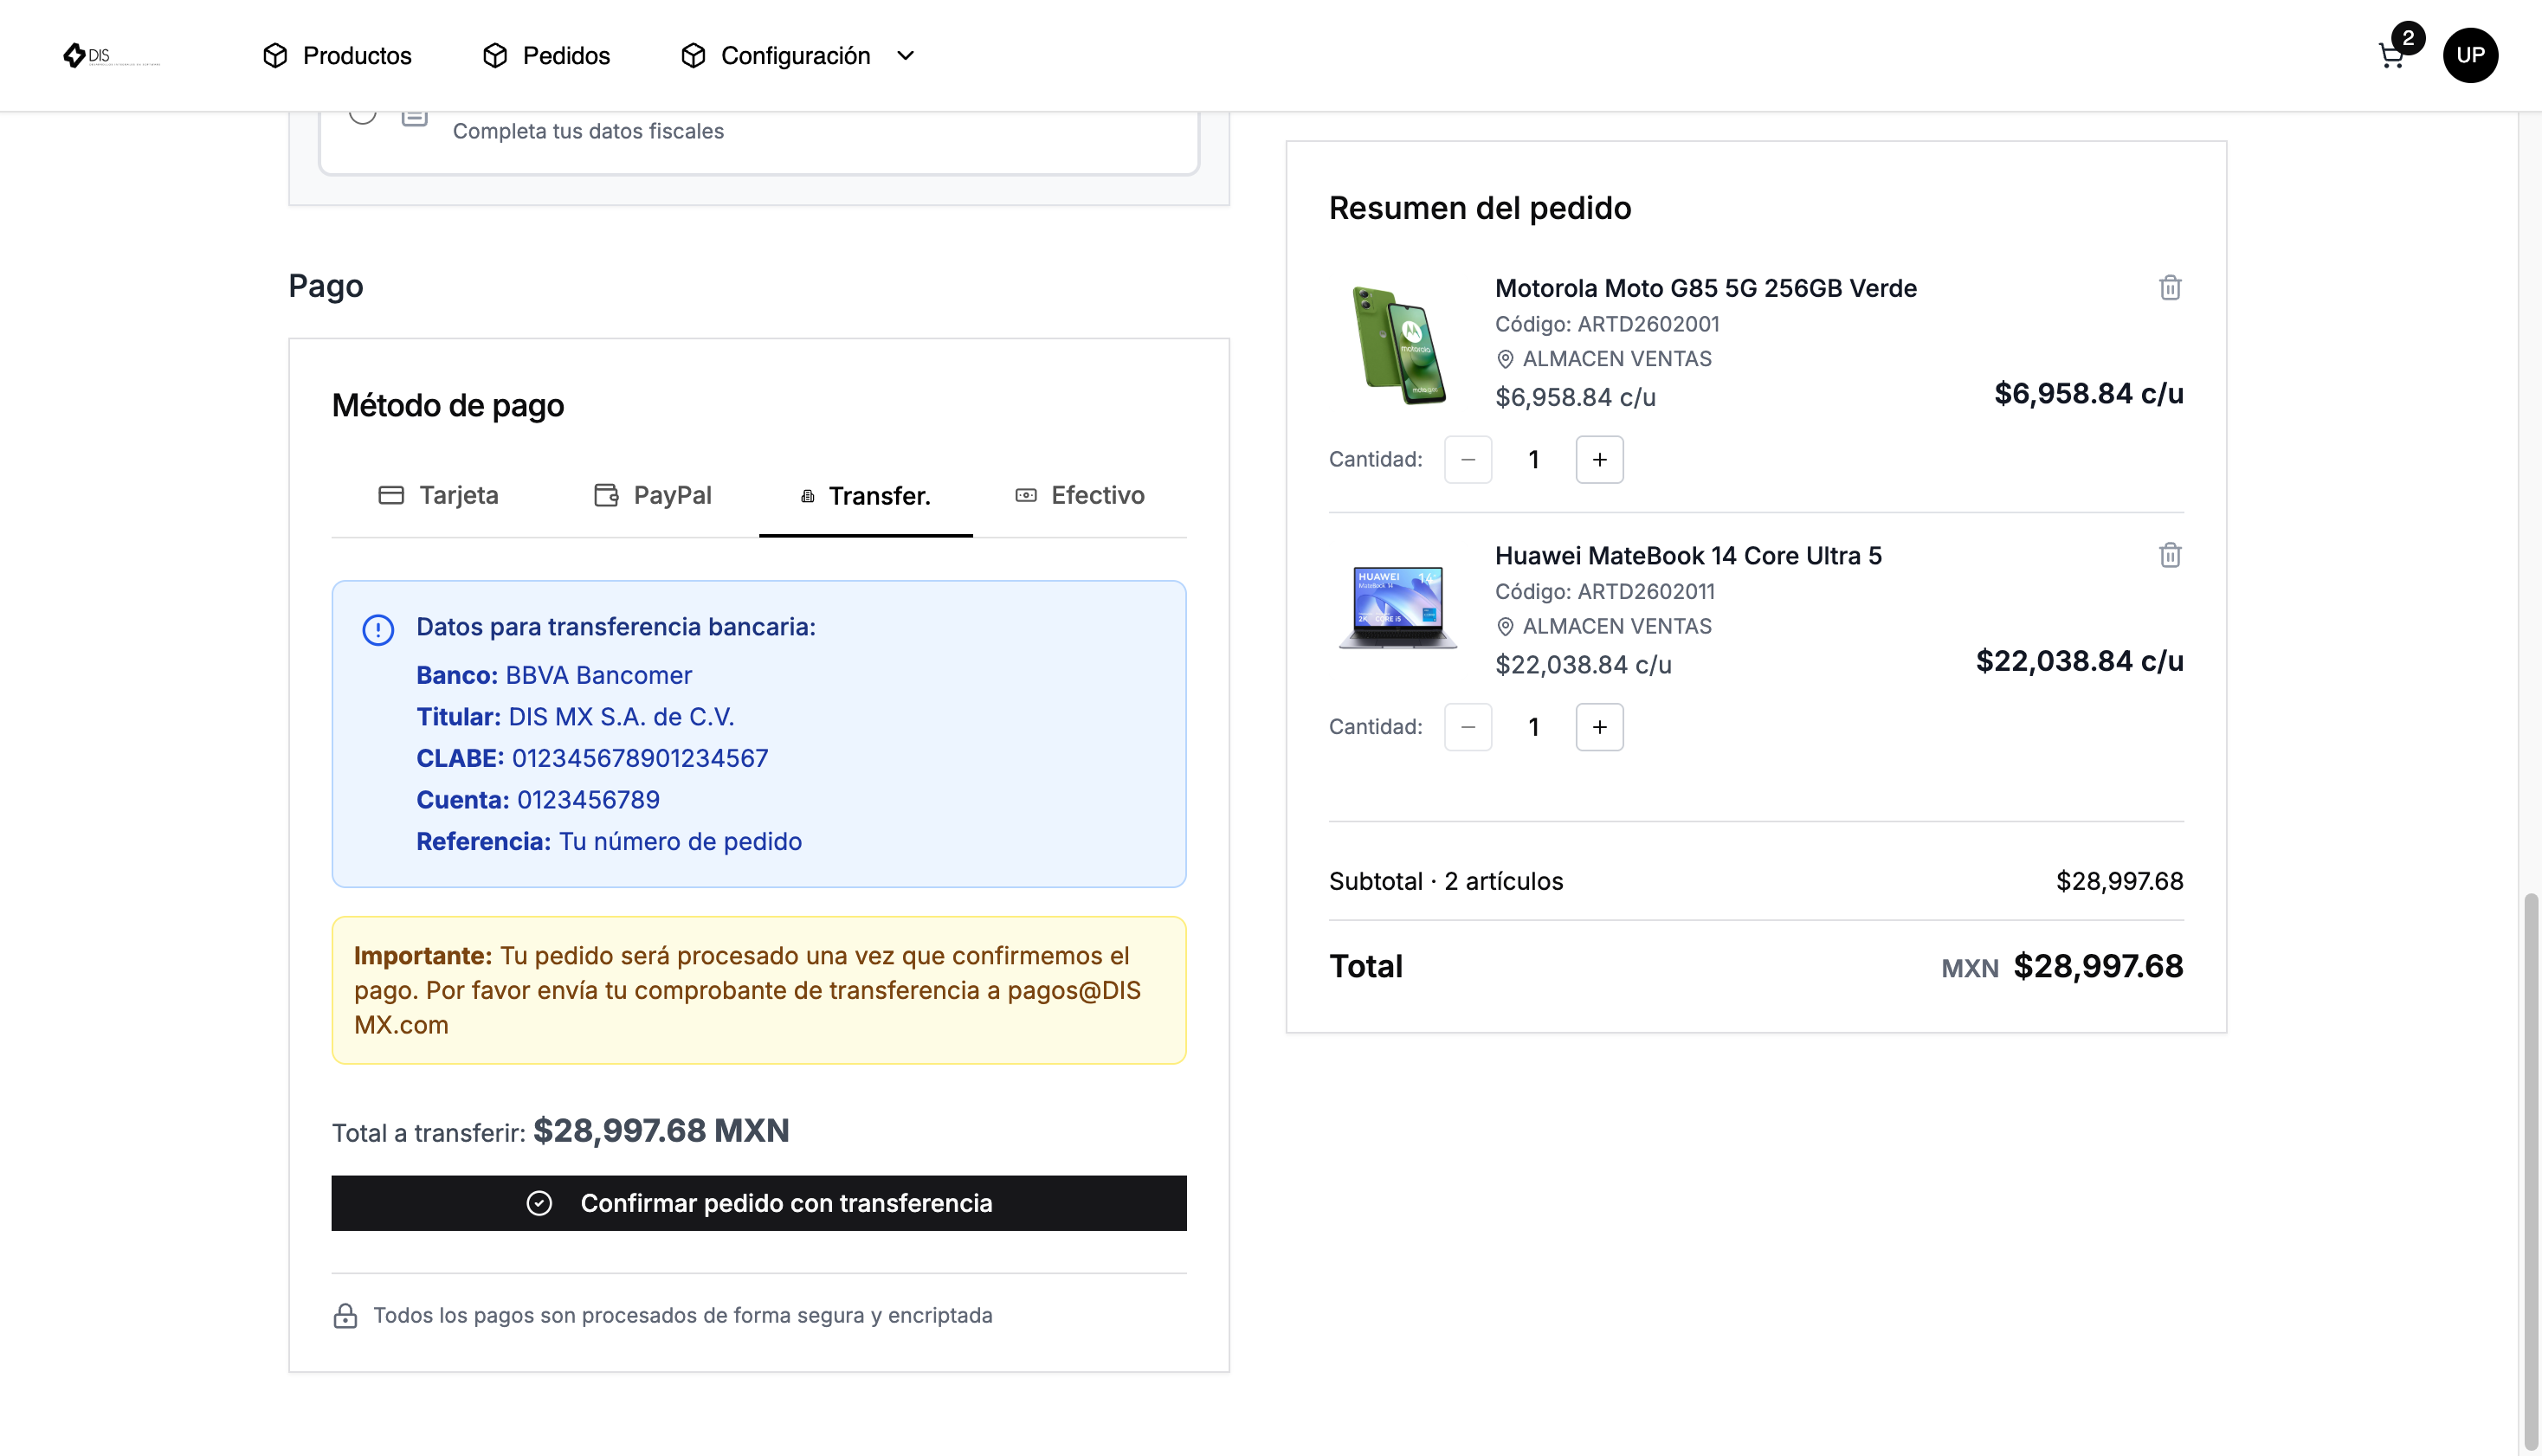Open the Productos menu item

pos(337,55)
